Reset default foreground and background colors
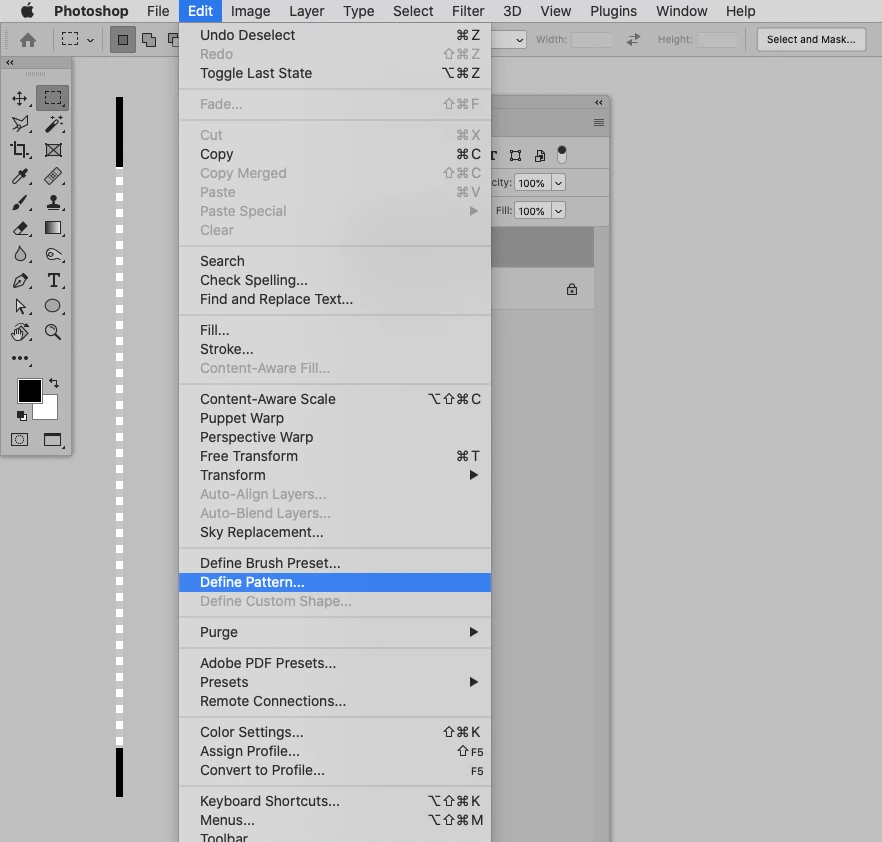882x842 pixels. [x=21, y=416]
